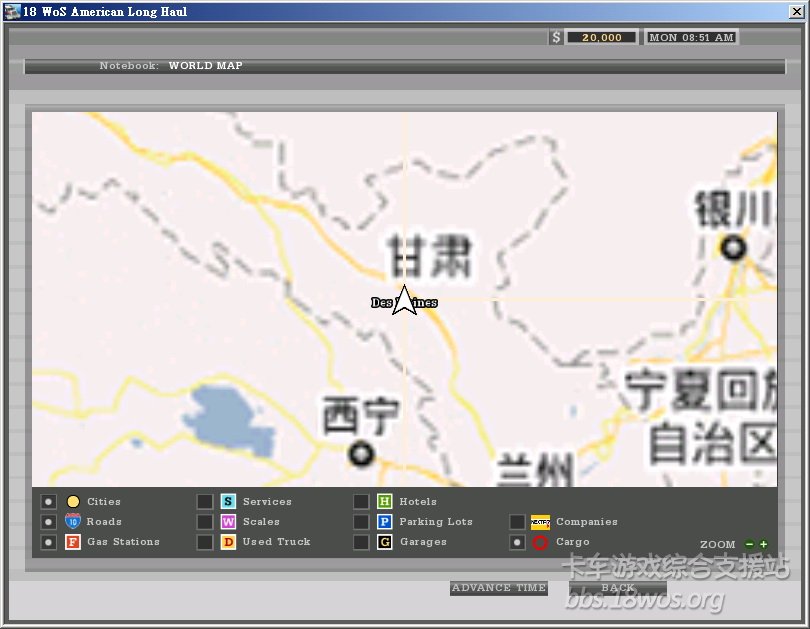Close the game window
Screen dimensions: 810x629
[797, 11]
